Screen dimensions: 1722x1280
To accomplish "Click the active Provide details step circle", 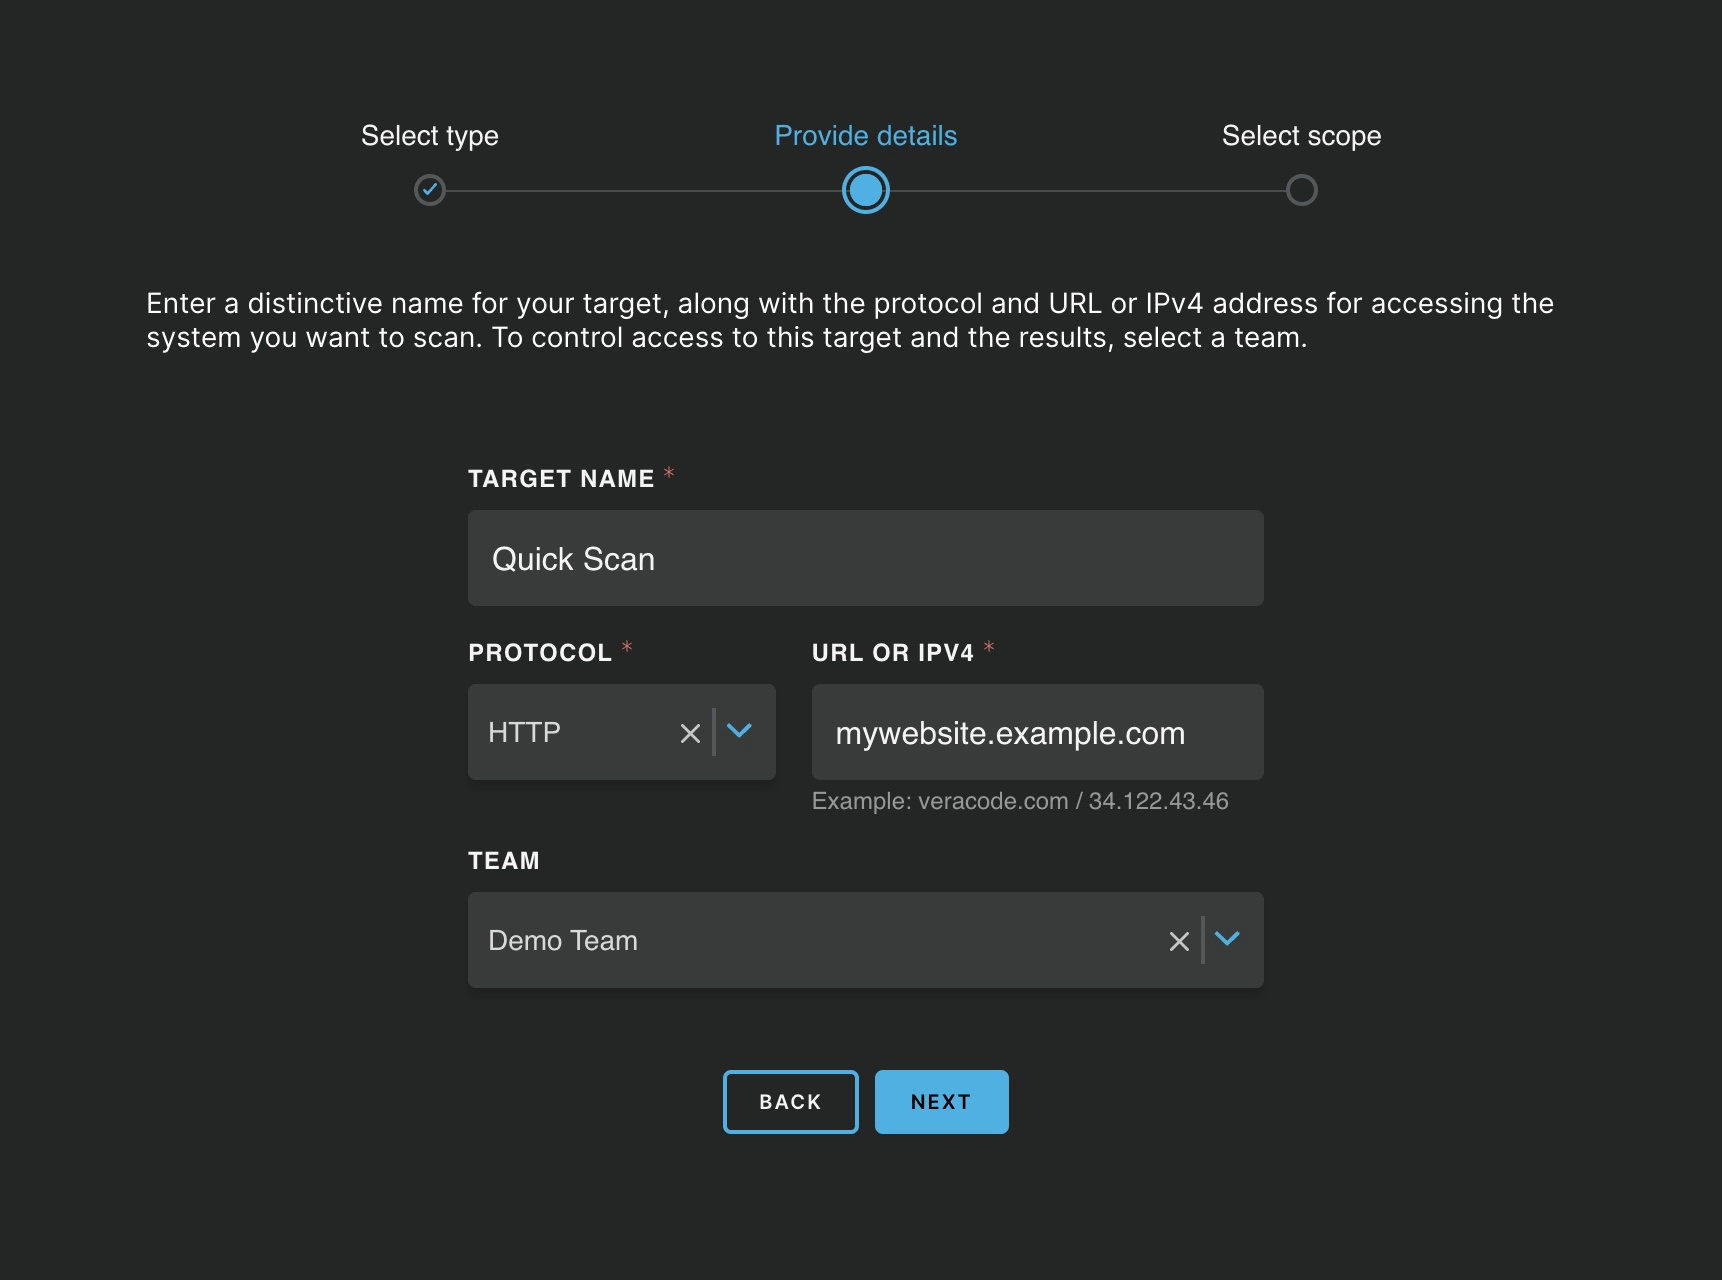I will [x=866, y=190].
